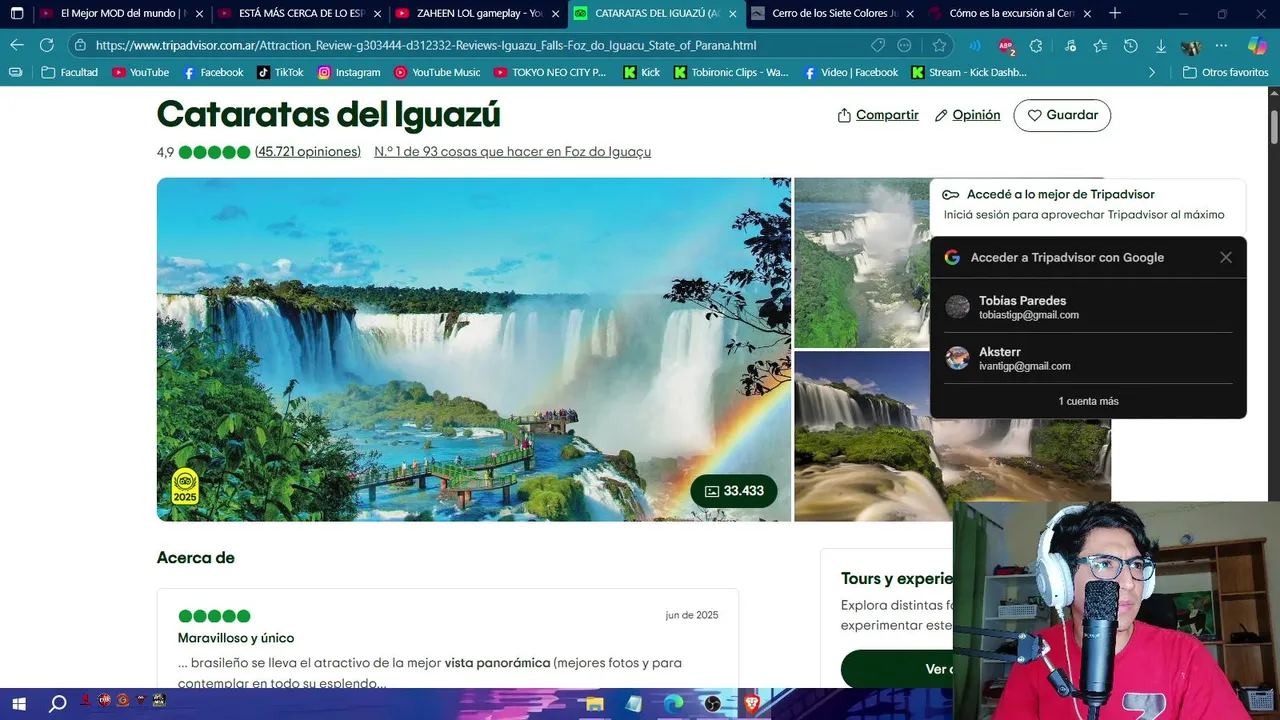1280x720 pixels.
Task: Open the Extensions puzzle icon
Action: coord(1036,46)
